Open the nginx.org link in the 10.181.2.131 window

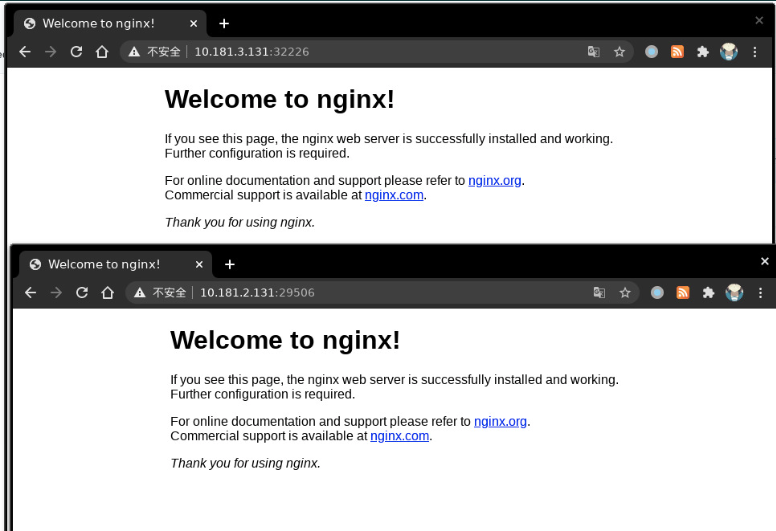(500, 422)
